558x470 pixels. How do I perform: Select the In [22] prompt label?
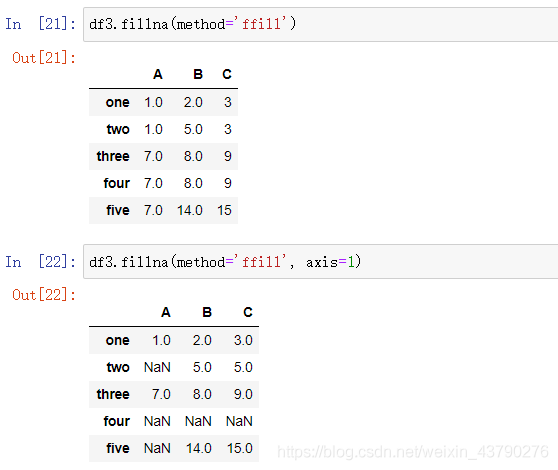(41, 262)
